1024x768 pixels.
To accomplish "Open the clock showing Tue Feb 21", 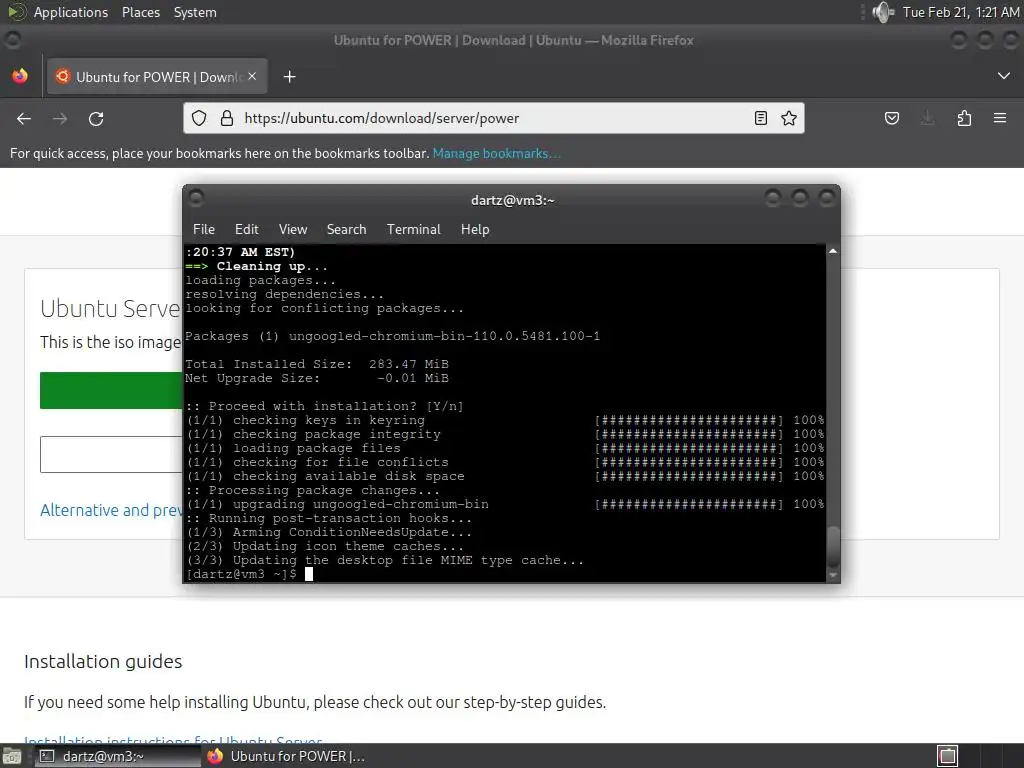I will 961,12.
